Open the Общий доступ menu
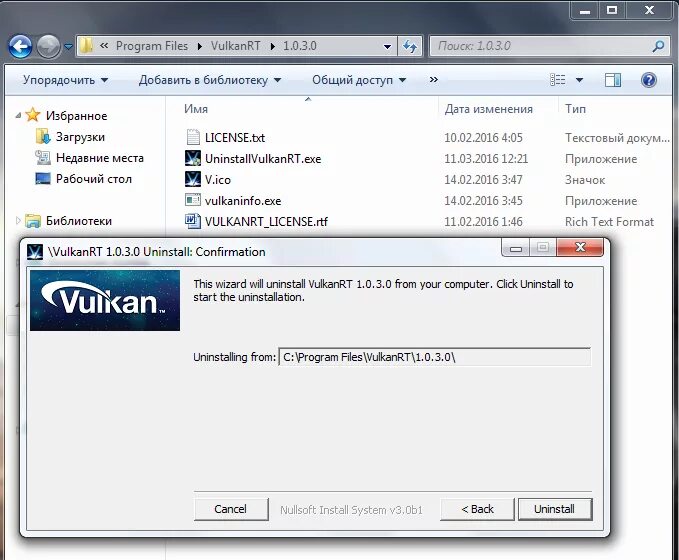This screenshot has height=560, width=679. click(x=359, y=80)
